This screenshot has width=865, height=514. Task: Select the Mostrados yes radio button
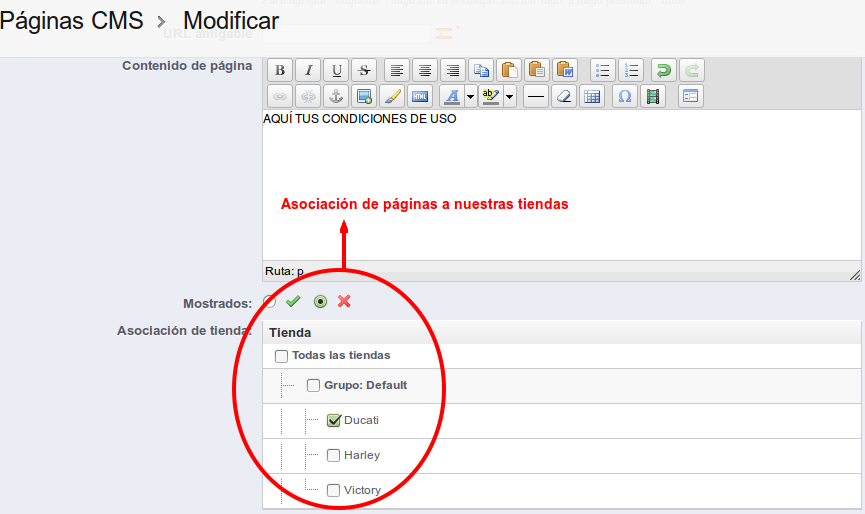click(x=270, y=302)
